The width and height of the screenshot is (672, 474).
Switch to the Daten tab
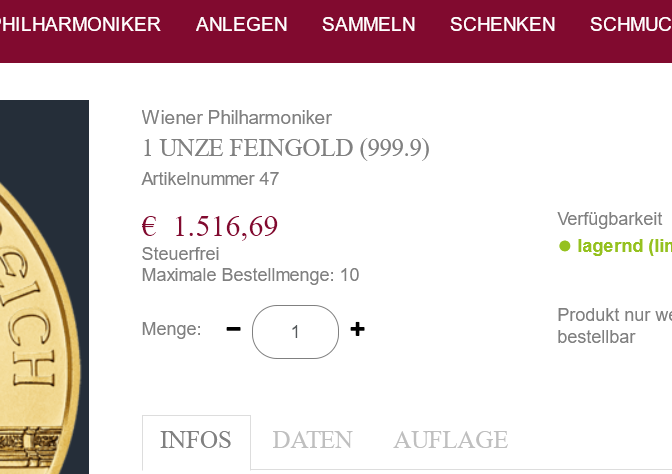pos(312,440)
